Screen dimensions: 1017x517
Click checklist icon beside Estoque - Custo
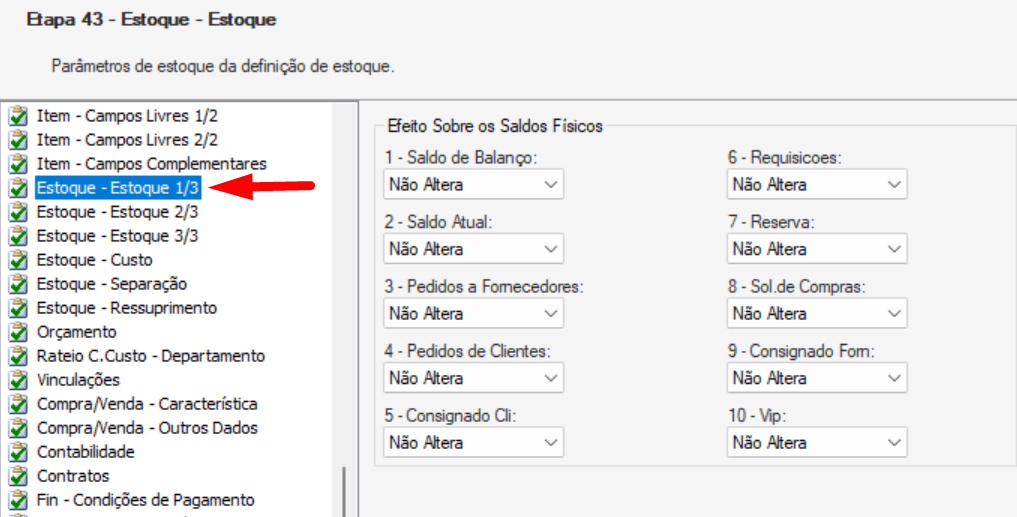(18, 260)
